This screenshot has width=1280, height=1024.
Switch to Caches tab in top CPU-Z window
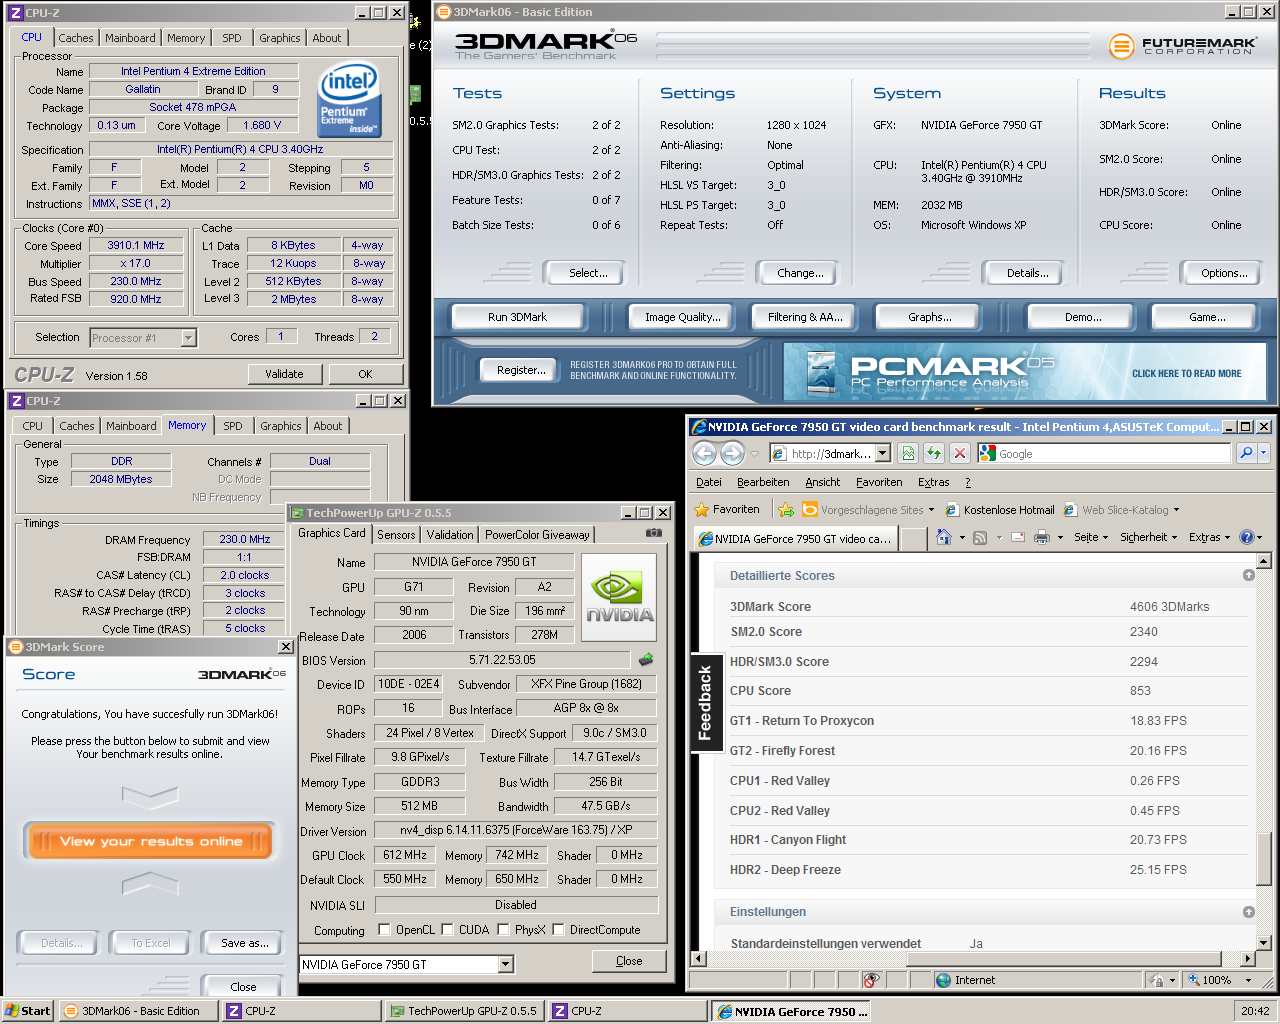[76, 38]
